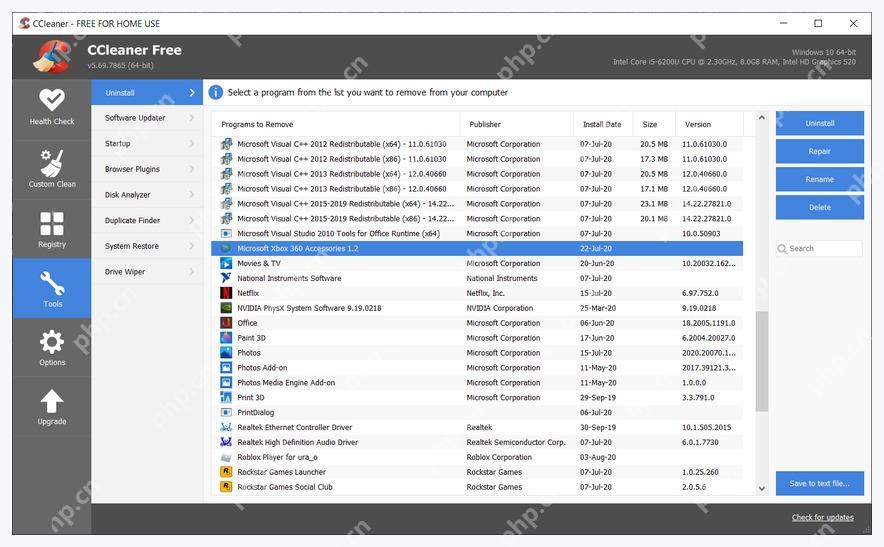
Task: Sort by Programs to Remove column
Action: point(335,124)
